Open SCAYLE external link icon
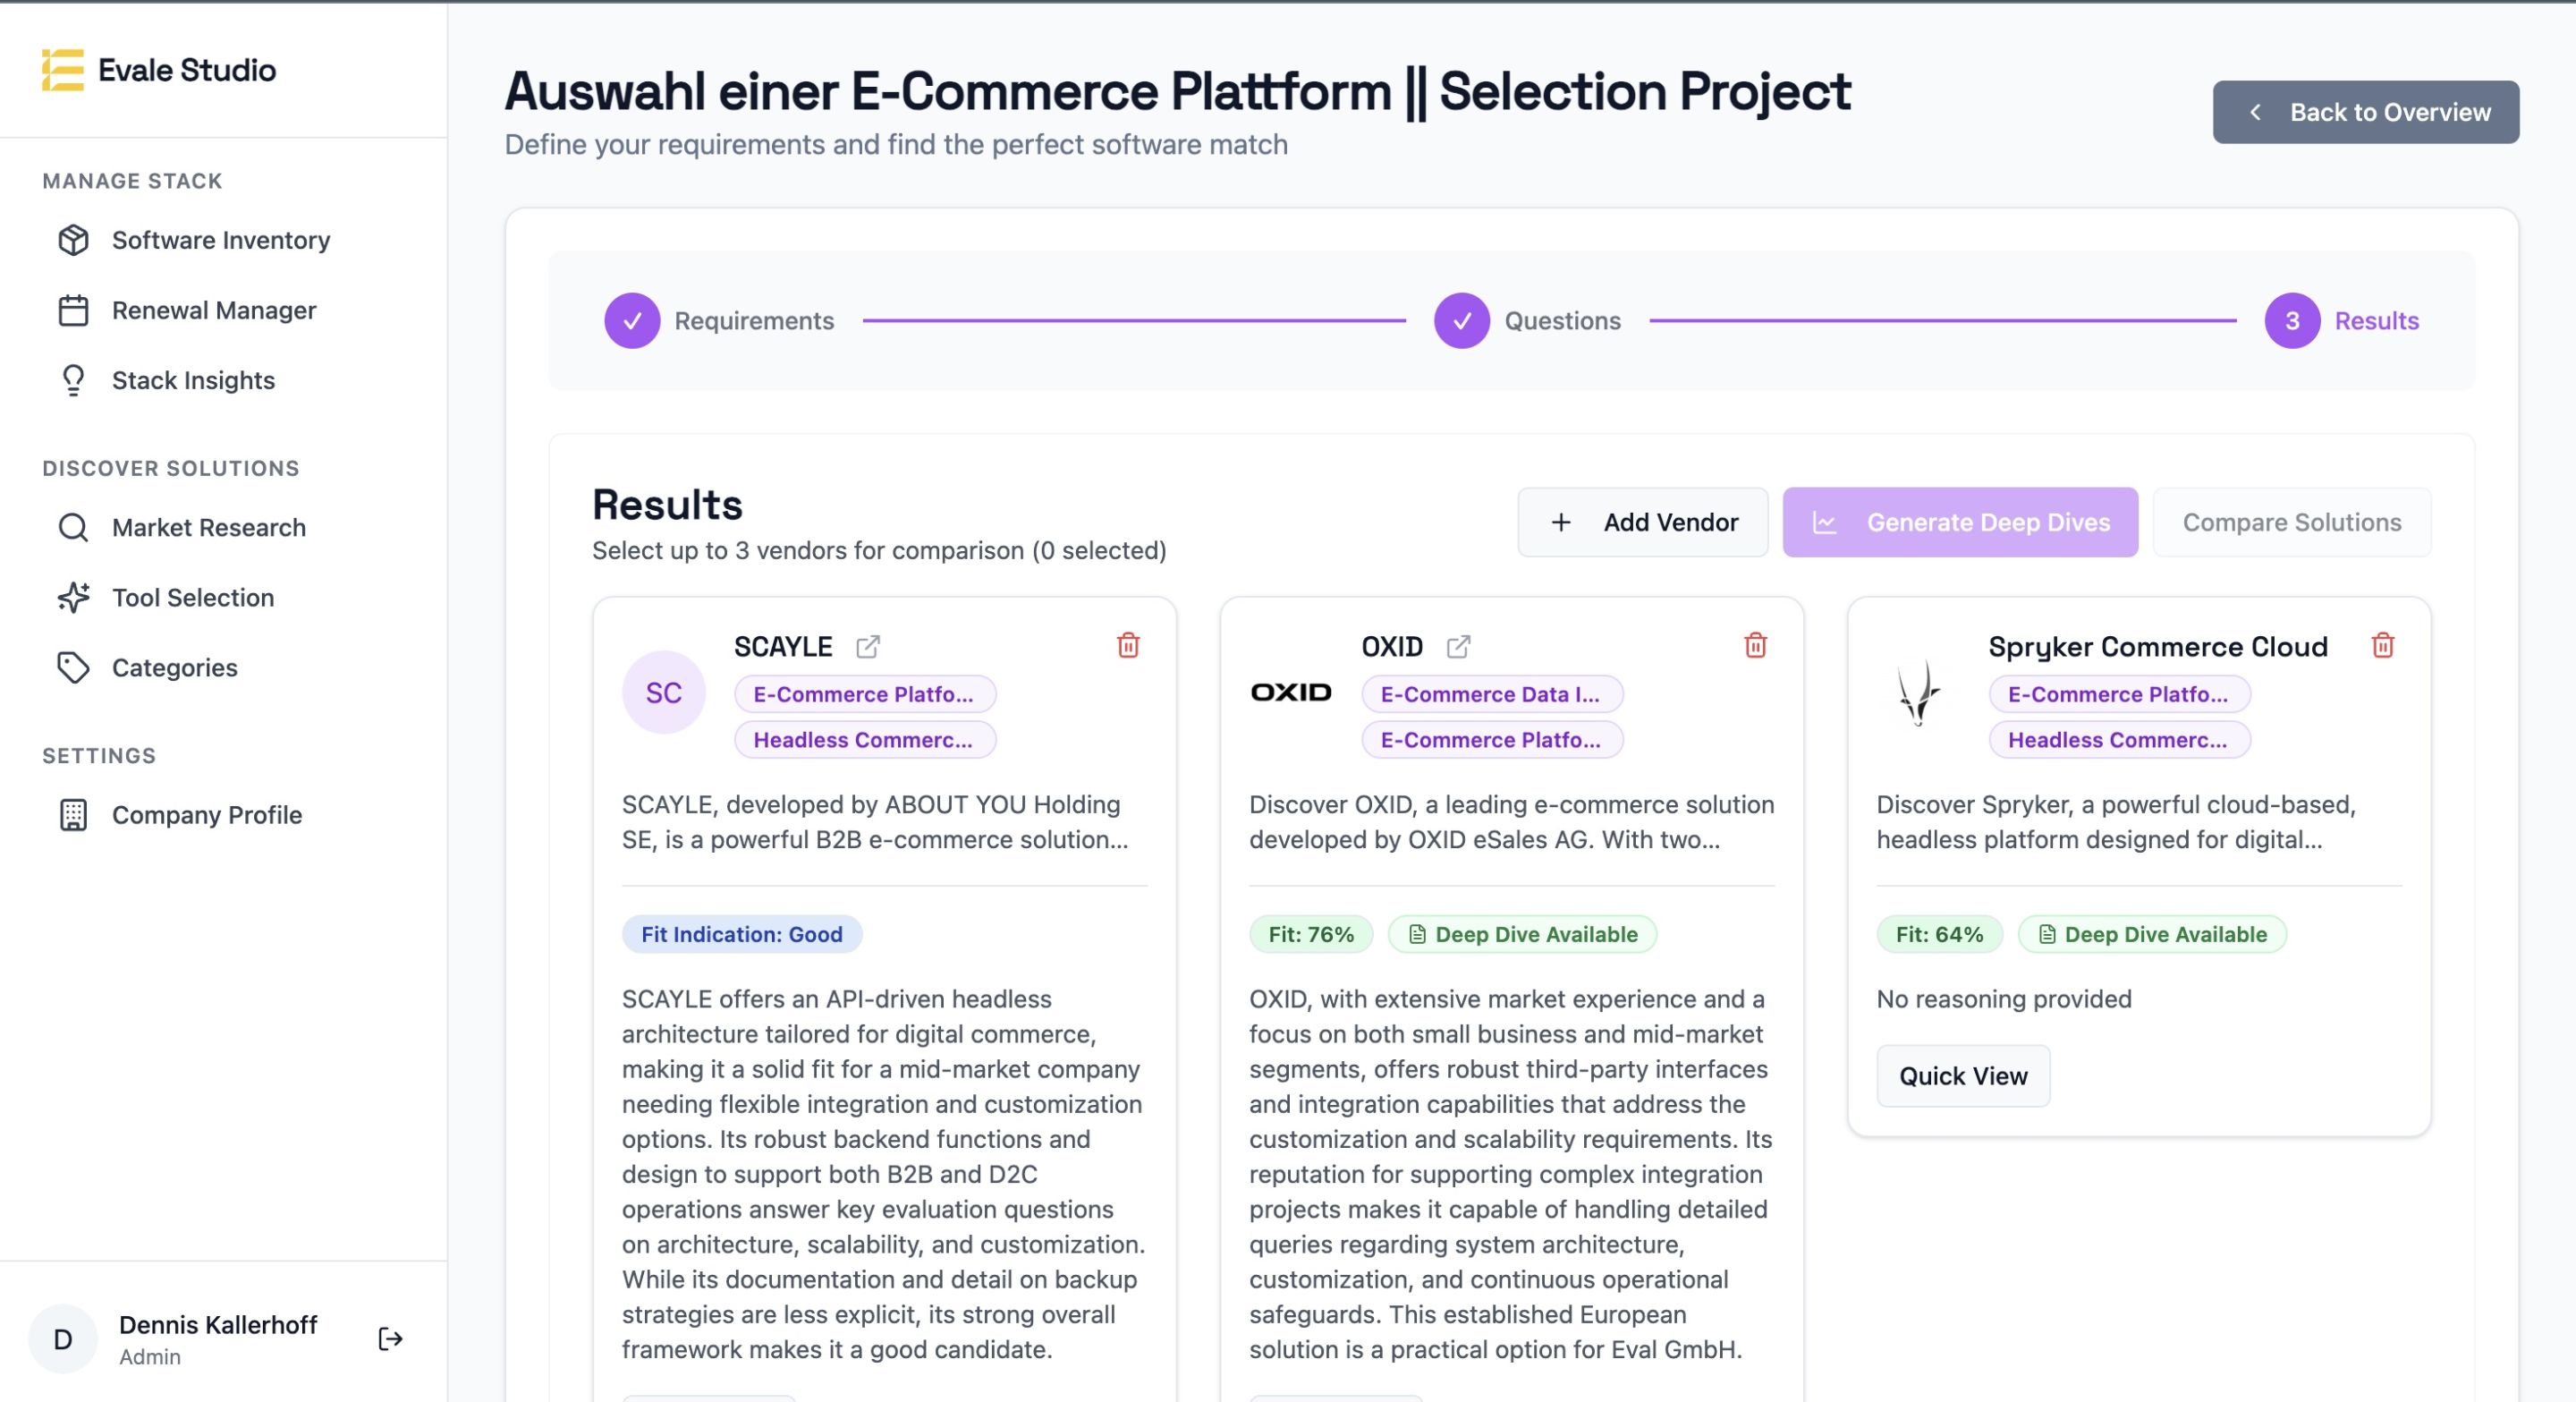2576x1402 pixels. (868, 647)
